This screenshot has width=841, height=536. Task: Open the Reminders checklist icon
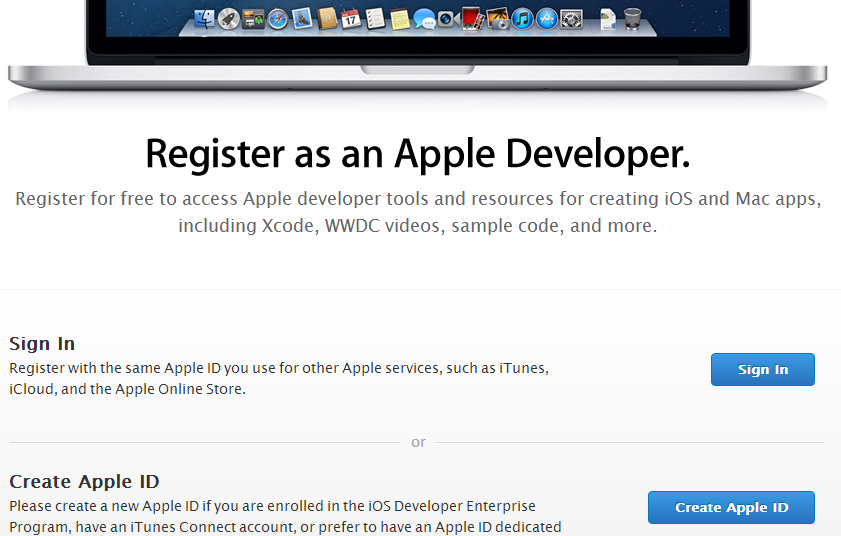click(x=375, y=19)
